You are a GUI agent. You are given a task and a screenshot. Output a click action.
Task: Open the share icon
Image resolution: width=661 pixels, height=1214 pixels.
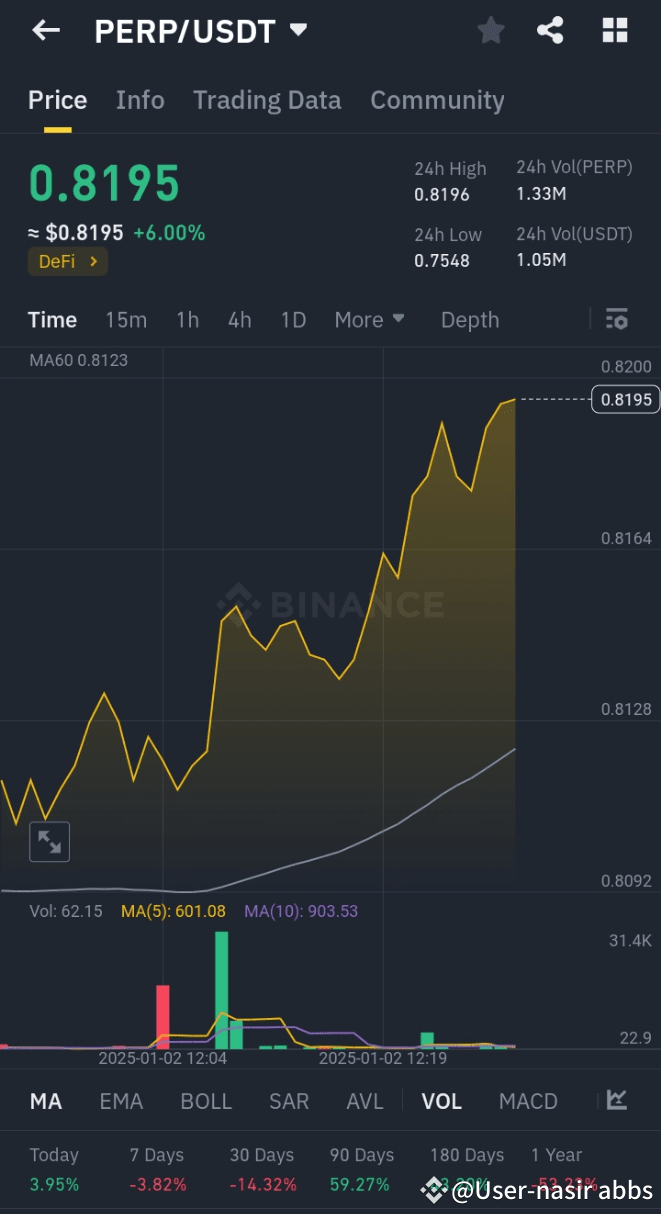(550, 30)
